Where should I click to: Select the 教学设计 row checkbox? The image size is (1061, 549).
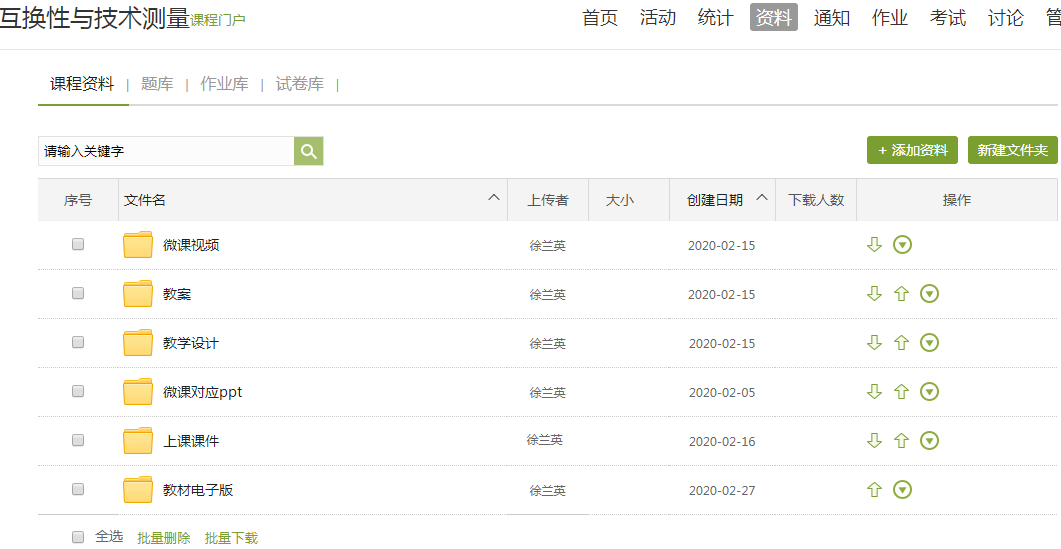point(78,342)
